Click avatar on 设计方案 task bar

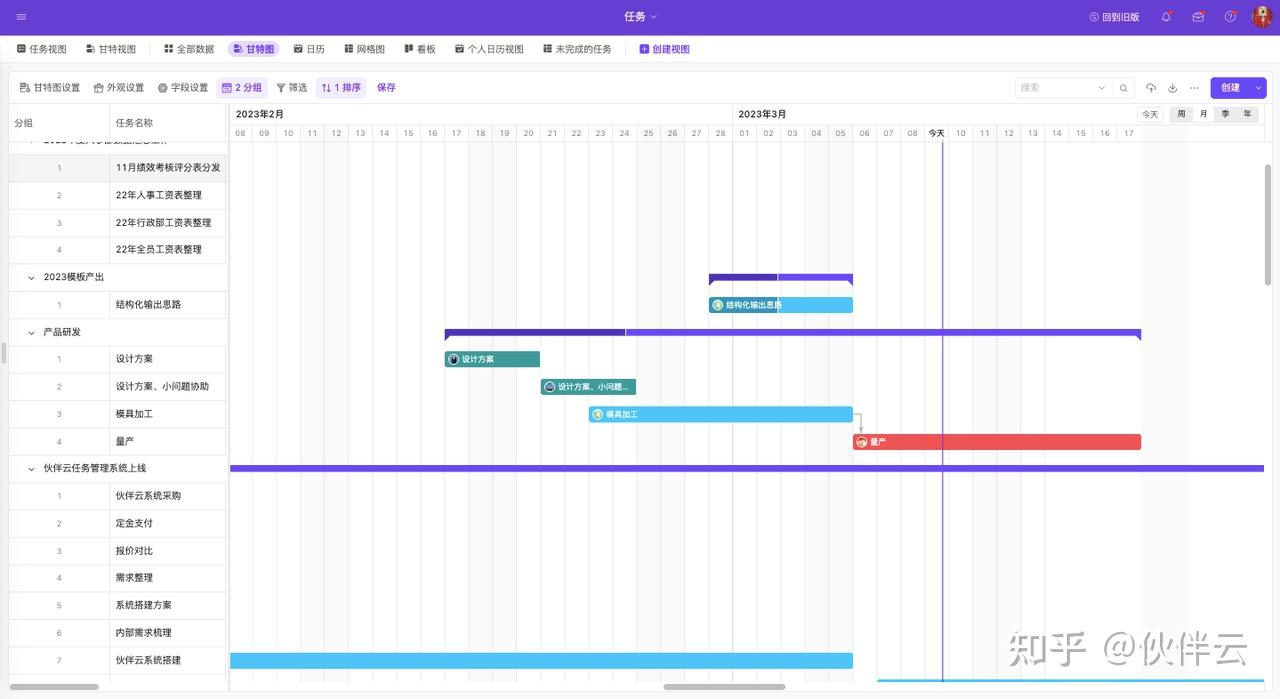(x=454, y=359)
